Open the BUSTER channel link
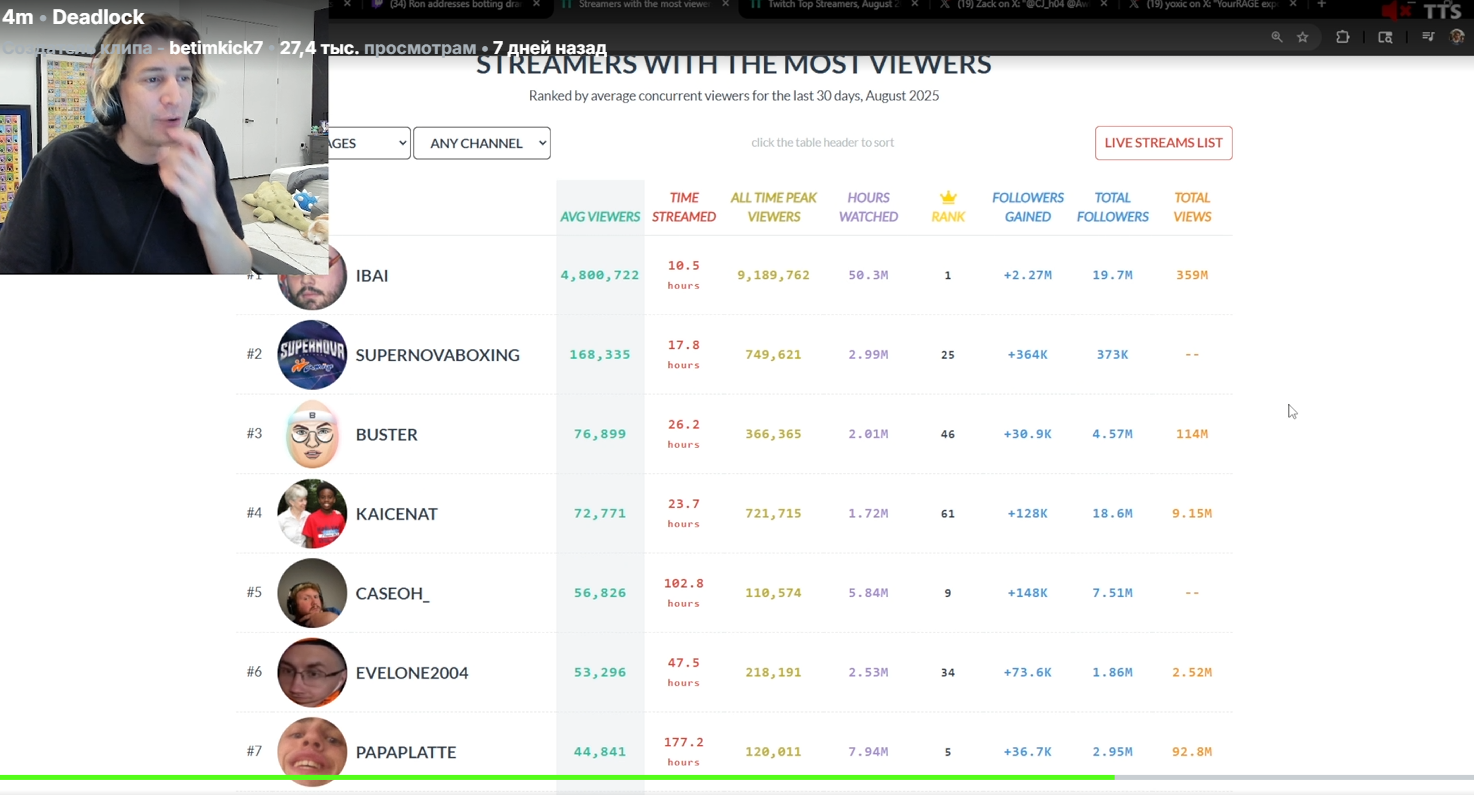The height and width of the screenshot is (795, 1474). coord(387,434)
